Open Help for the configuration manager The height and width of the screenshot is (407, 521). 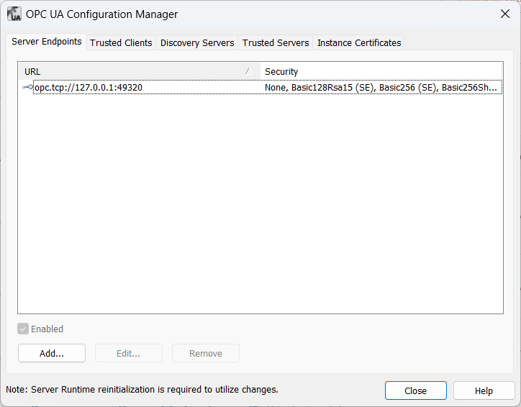484,391
